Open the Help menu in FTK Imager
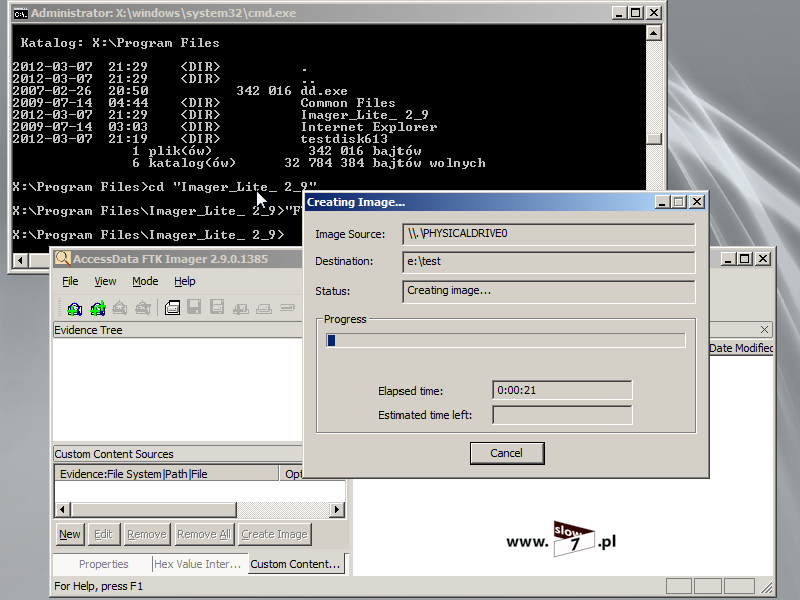The image size is (800, 600). coord(185,281)
